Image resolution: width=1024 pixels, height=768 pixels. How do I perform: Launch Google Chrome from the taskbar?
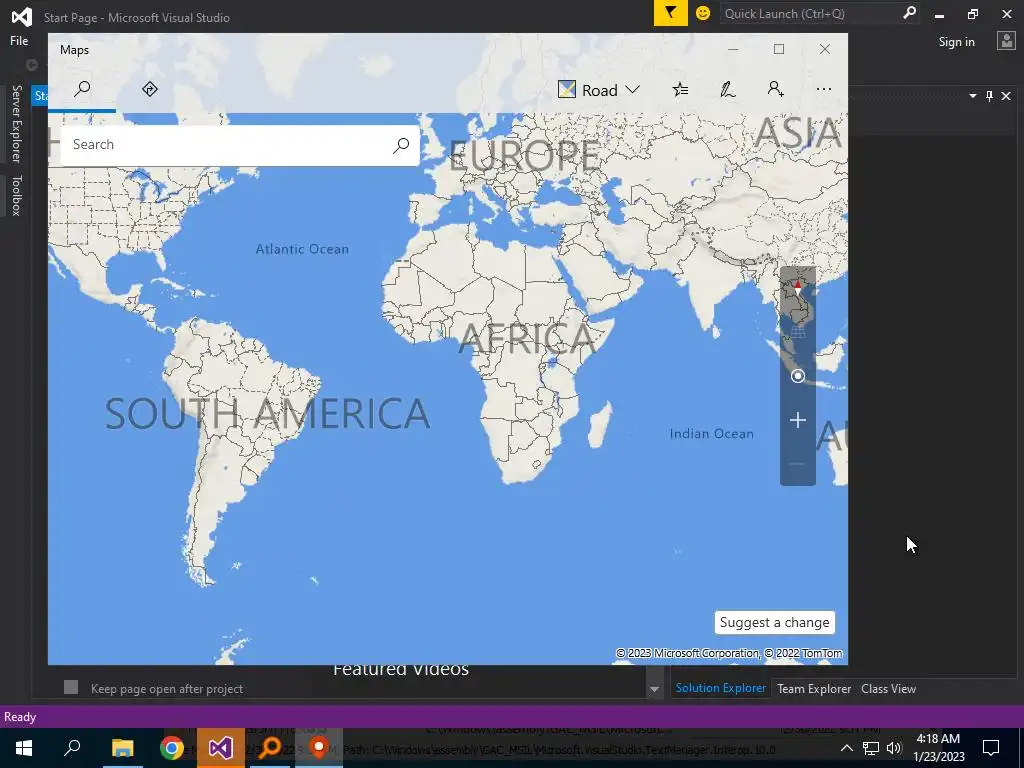(x=171, y=748)
